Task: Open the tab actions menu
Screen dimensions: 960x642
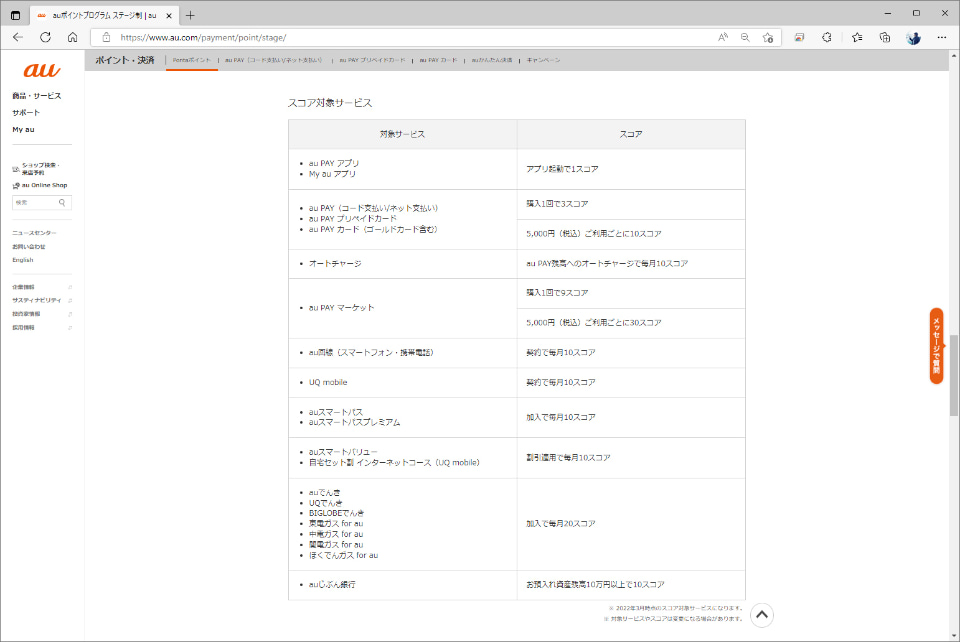Action: point(15,15)
